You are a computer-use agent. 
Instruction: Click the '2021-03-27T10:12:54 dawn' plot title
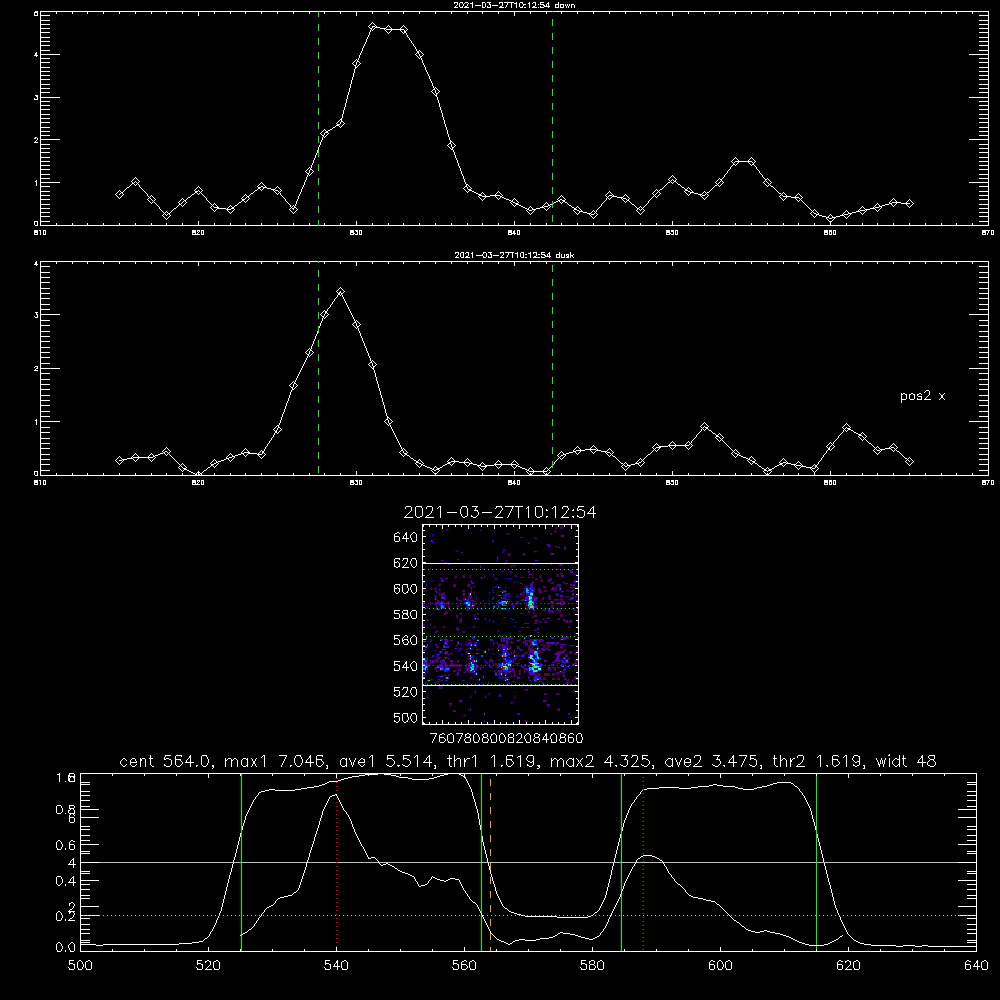[514, 5]
